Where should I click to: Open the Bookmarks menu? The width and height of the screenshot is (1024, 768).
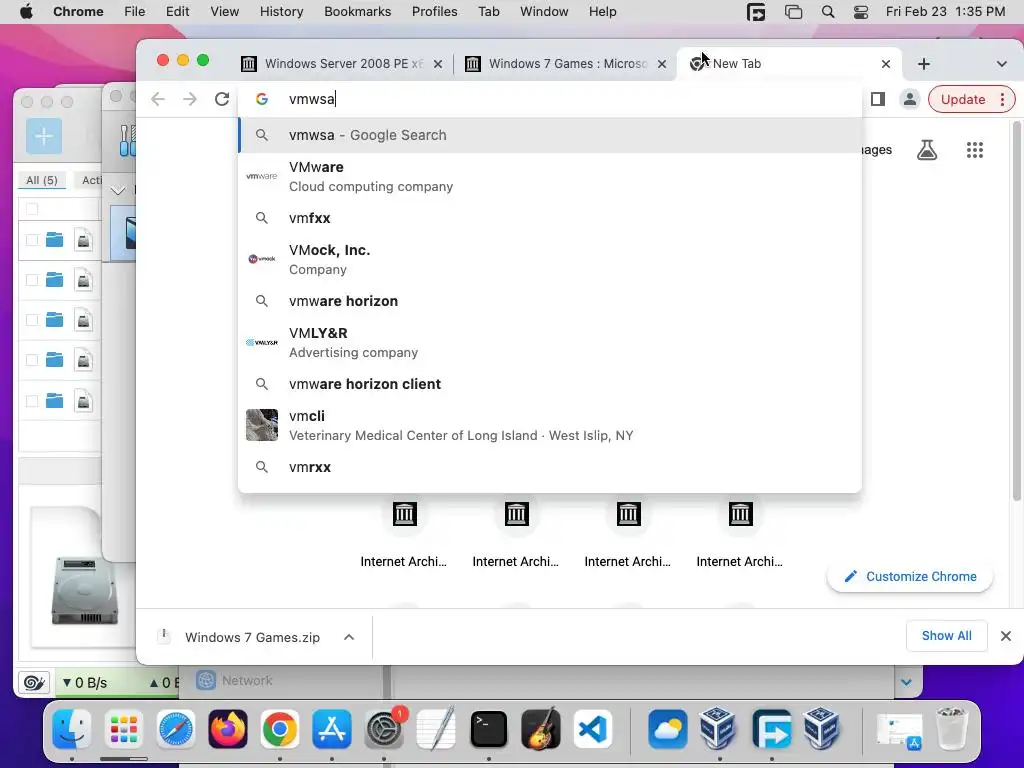click(357, 12)
